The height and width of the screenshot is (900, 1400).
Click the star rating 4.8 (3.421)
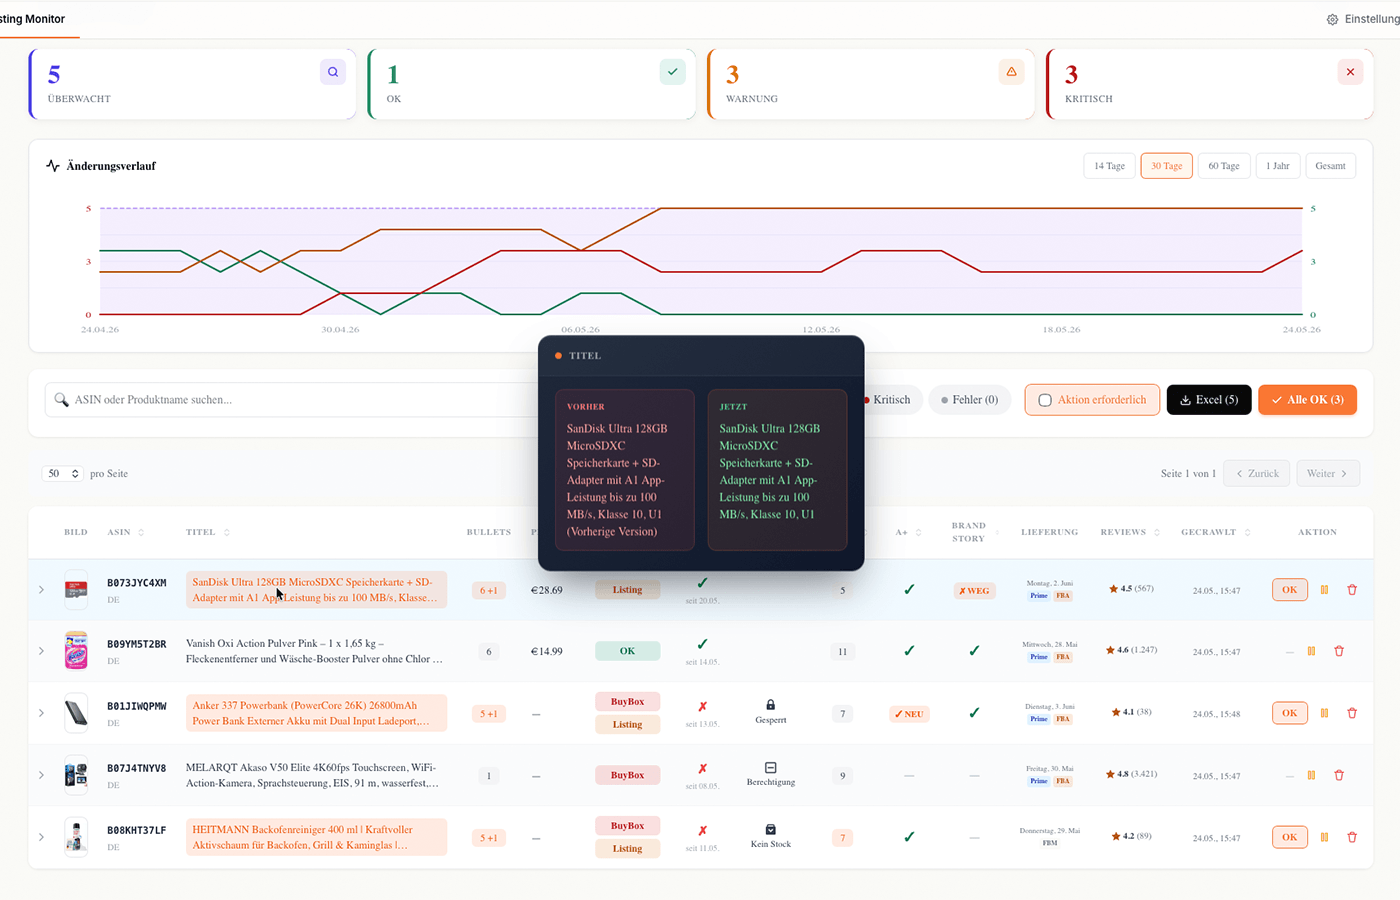pos(1131,774)
